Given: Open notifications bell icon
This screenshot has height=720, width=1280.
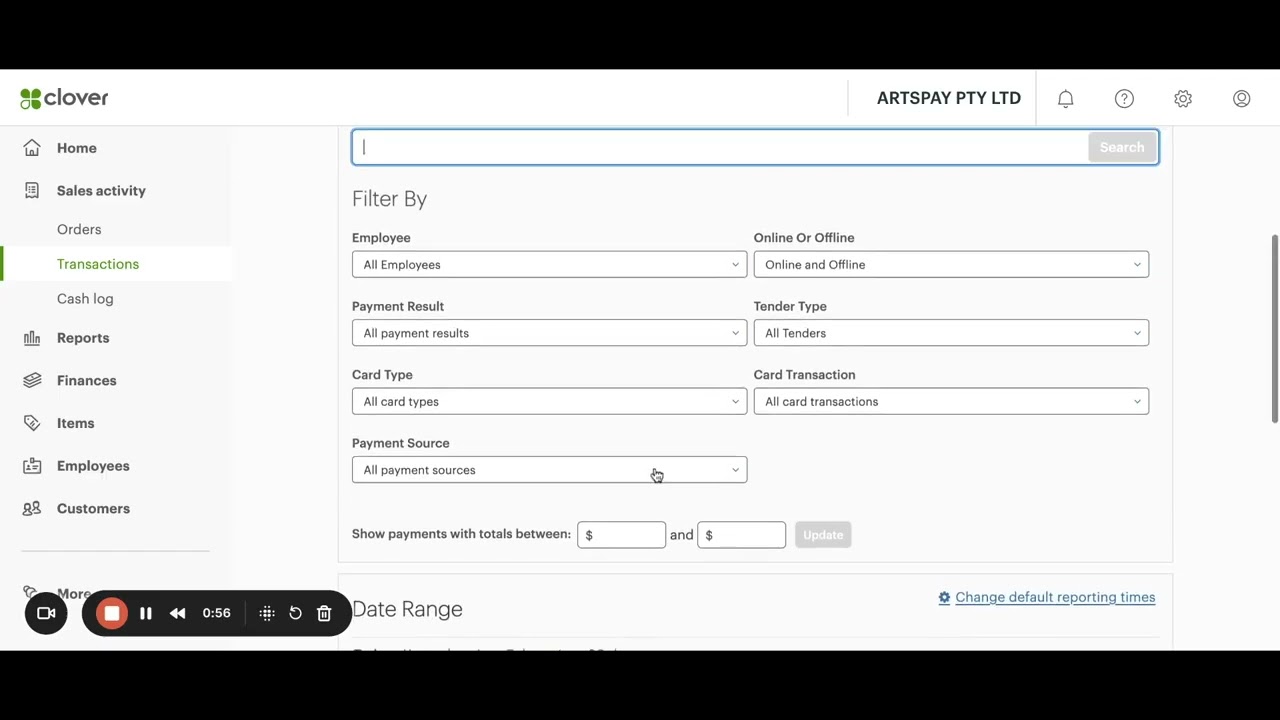Looking at the screenshot, I should (1066, 98).
